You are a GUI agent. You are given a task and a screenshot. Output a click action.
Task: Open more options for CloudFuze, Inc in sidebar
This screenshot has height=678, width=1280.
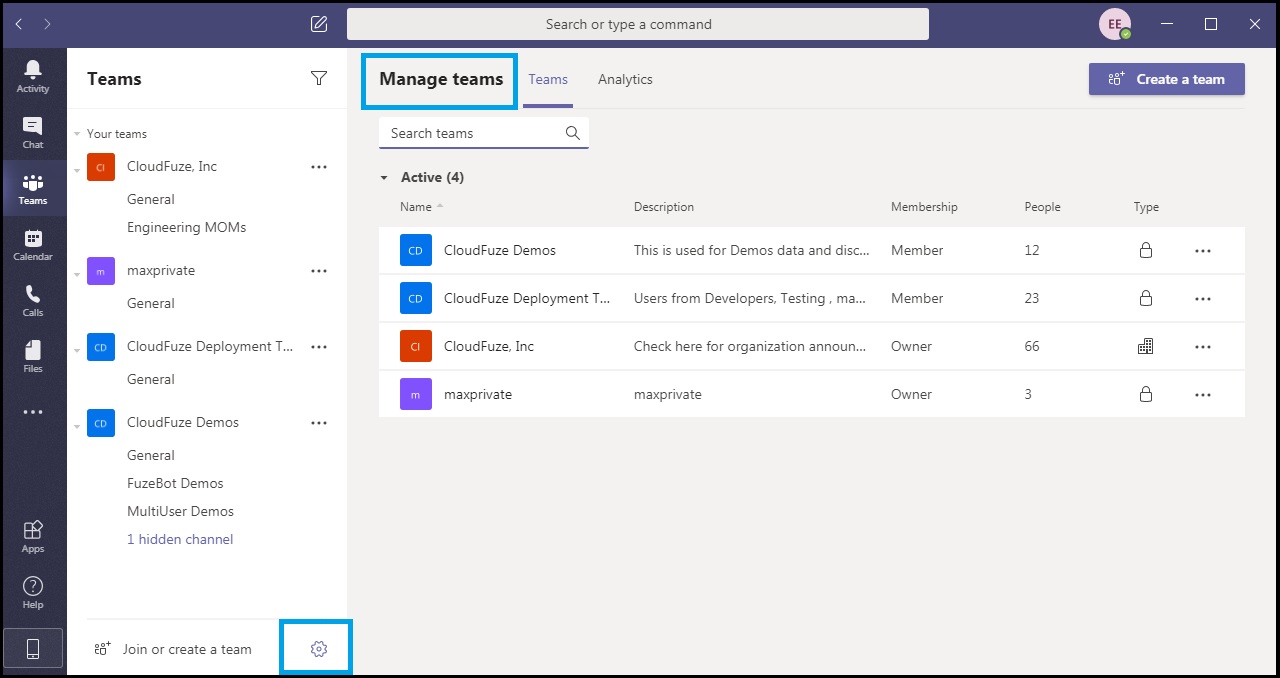tap(319, 167)
